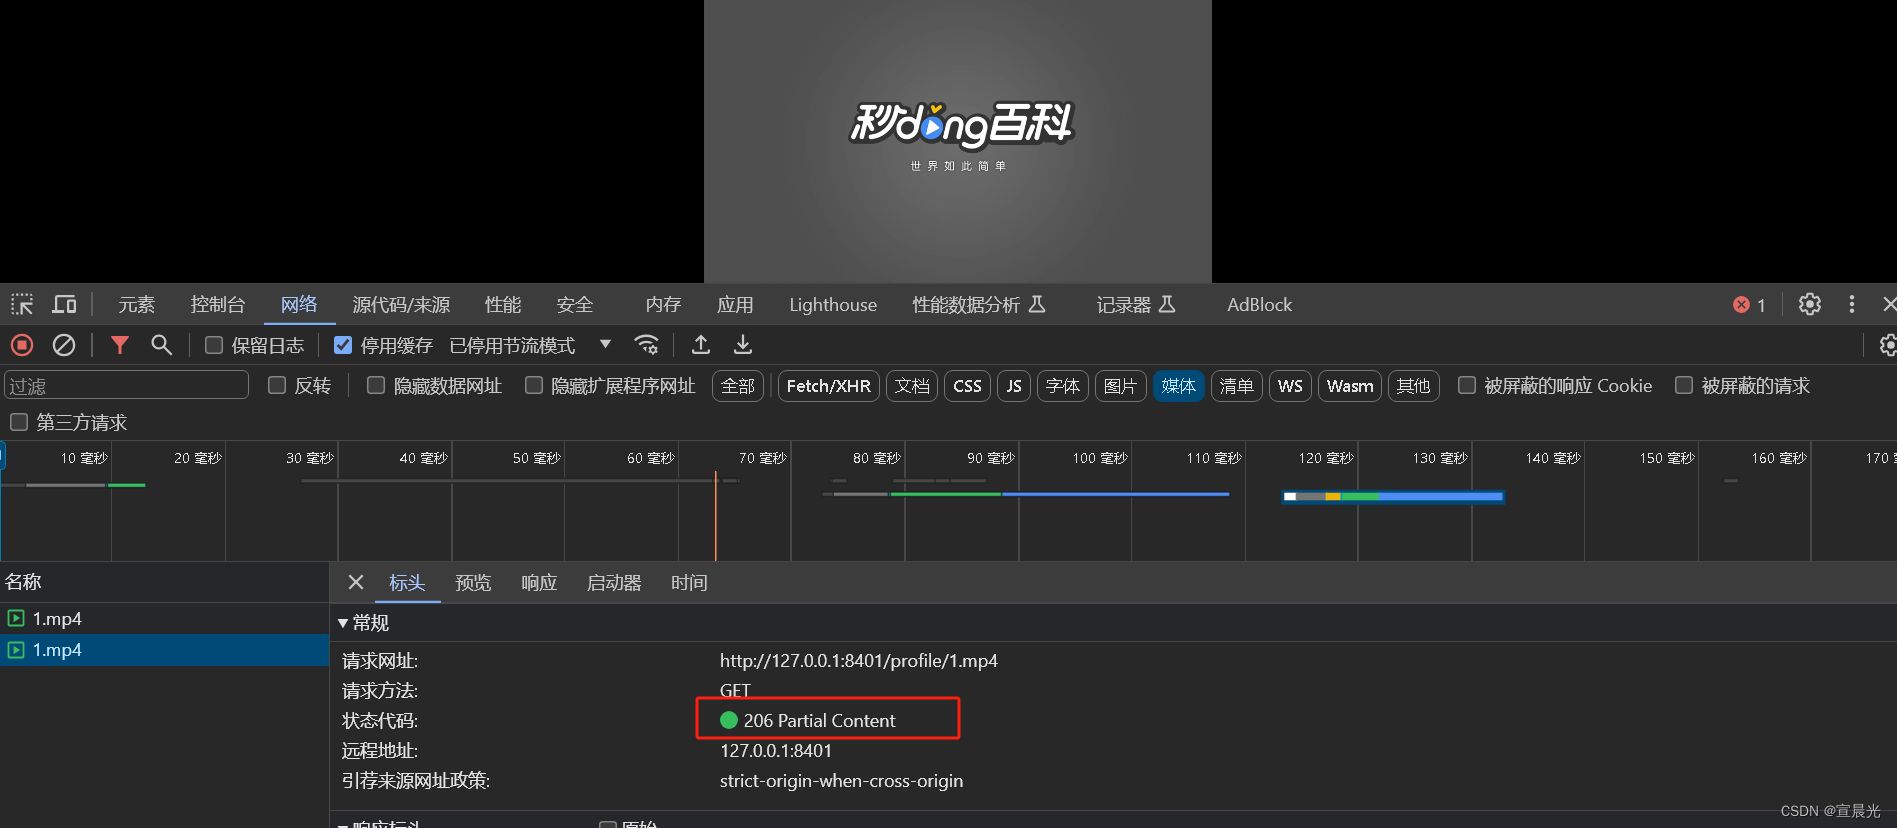This screenshot has width=1897, height=828.
Task: Switch to the 元素 panel
Action: click(136, 304)
